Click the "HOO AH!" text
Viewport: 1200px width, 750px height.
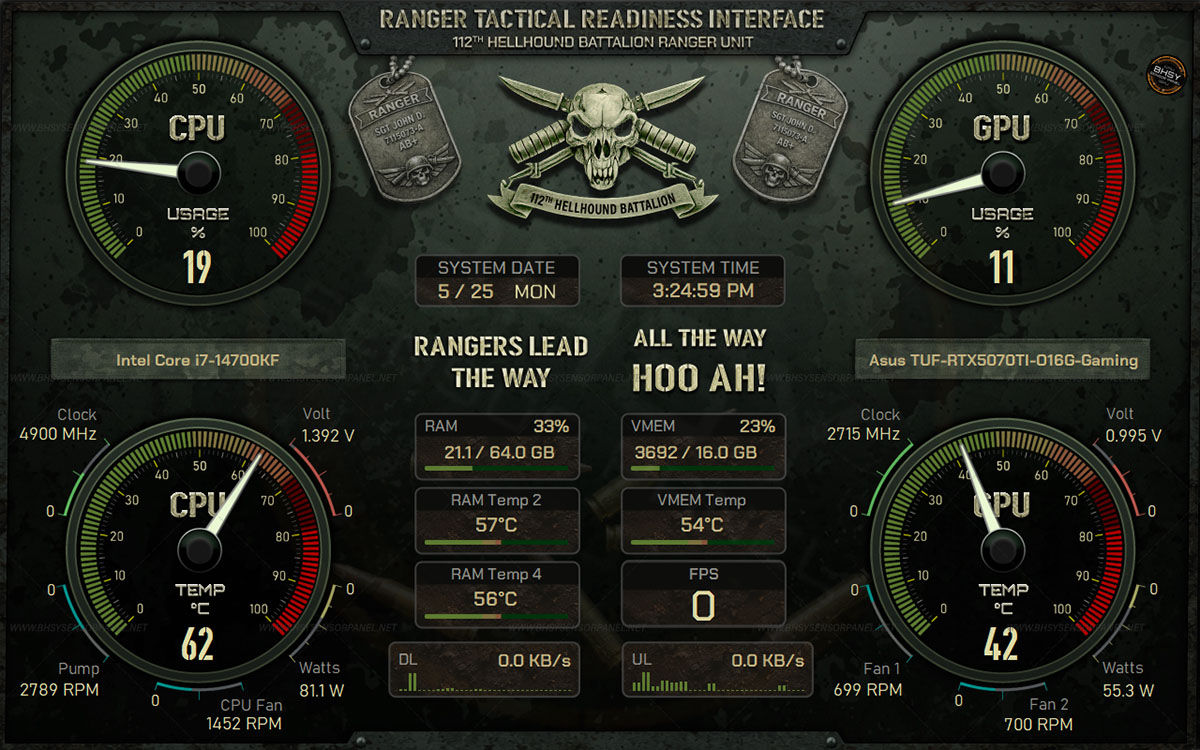(x=700, y=378)
